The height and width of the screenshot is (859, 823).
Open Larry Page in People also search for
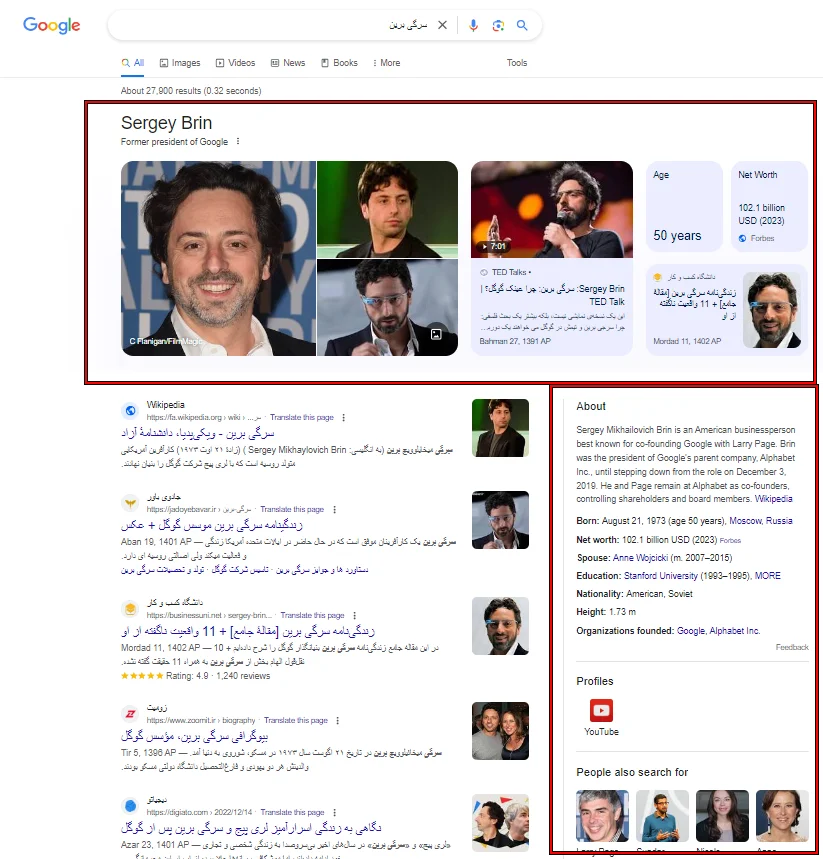click(x=602, y=816)
